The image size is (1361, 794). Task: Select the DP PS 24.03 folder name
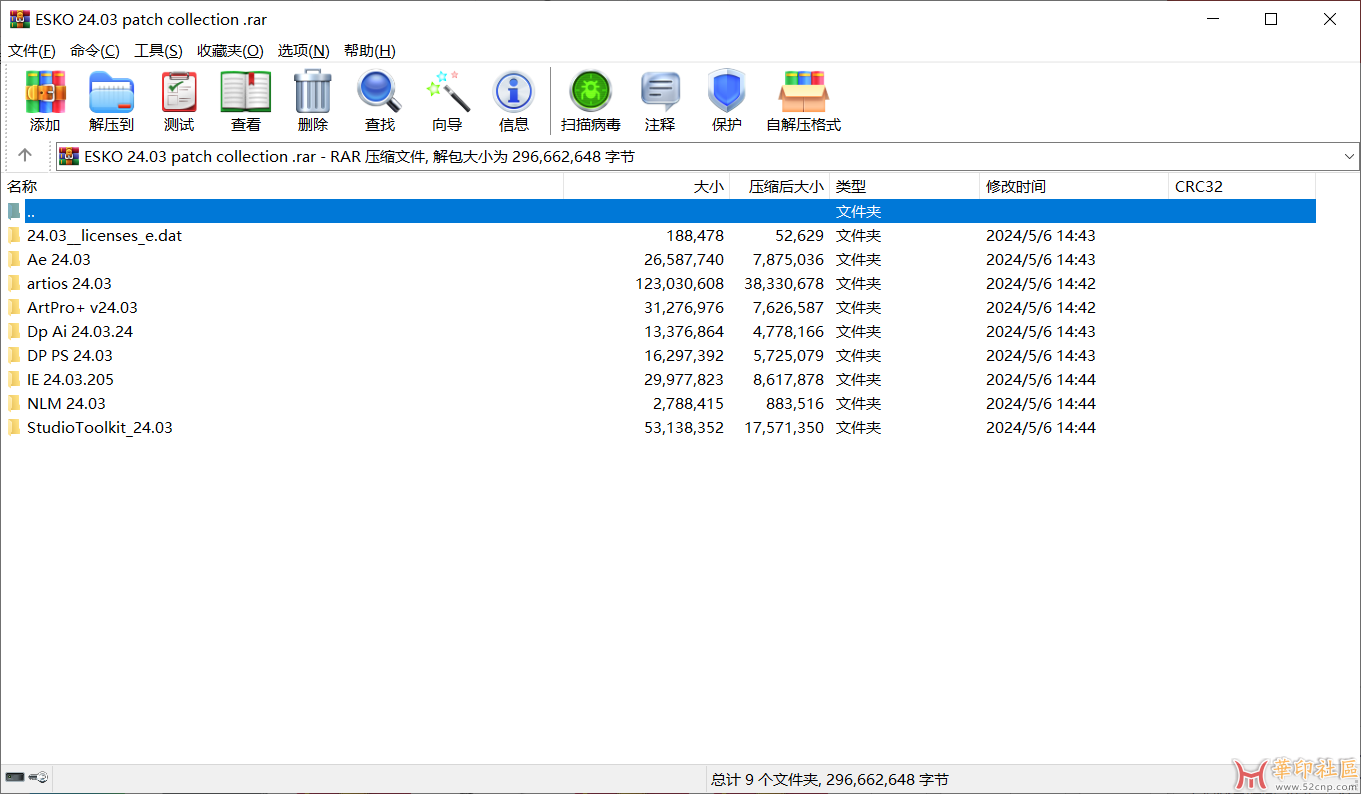click(70, 356)
